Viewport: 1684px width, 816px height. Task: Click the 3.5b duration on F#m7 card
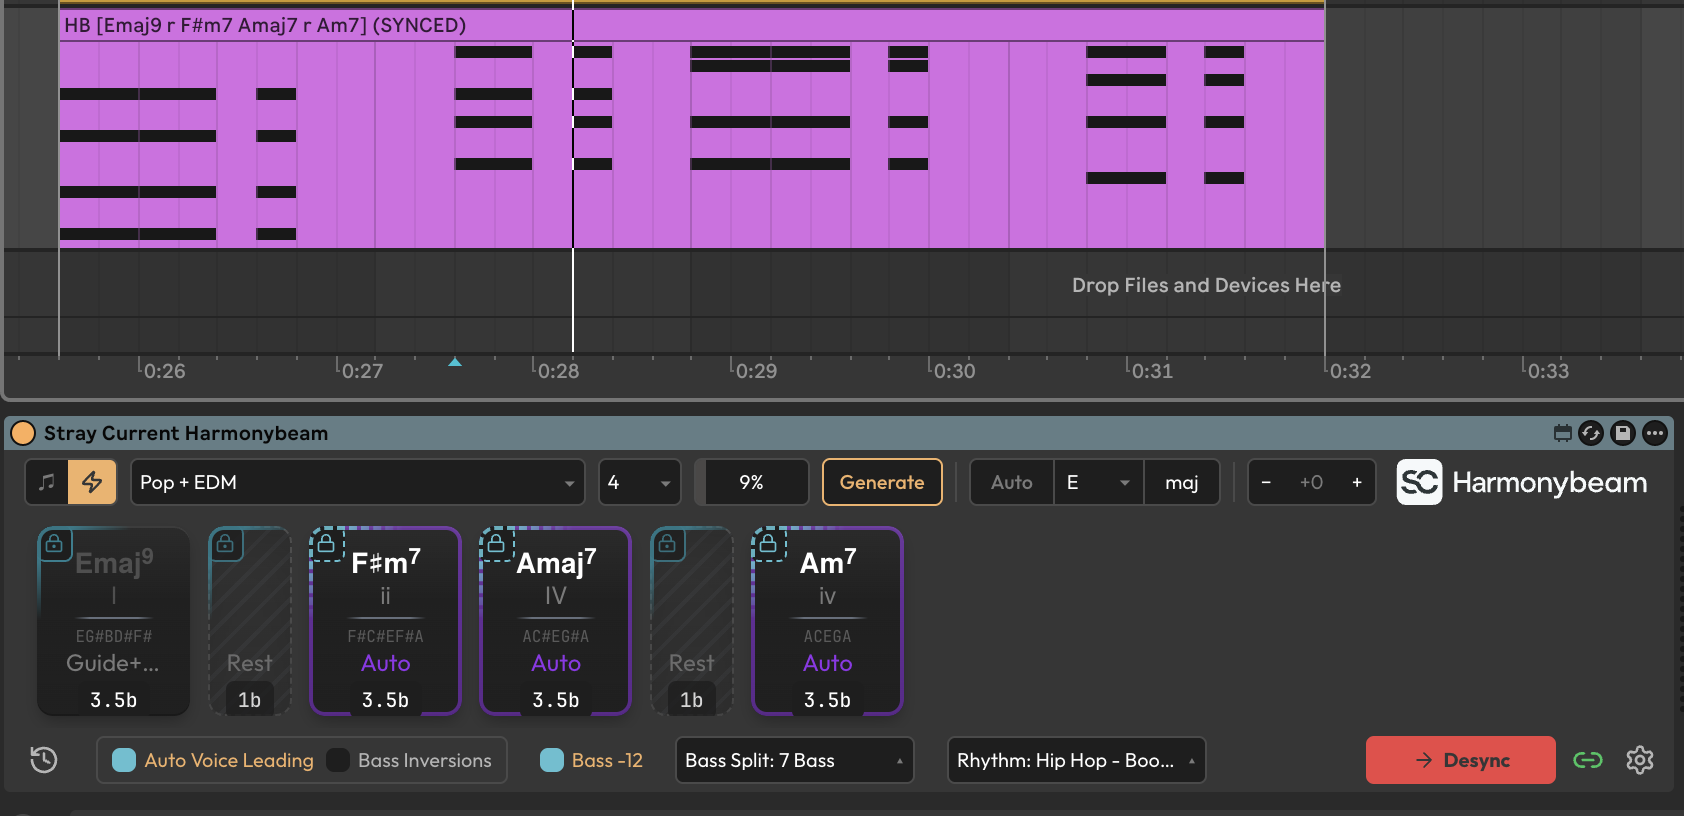point(386,700)
